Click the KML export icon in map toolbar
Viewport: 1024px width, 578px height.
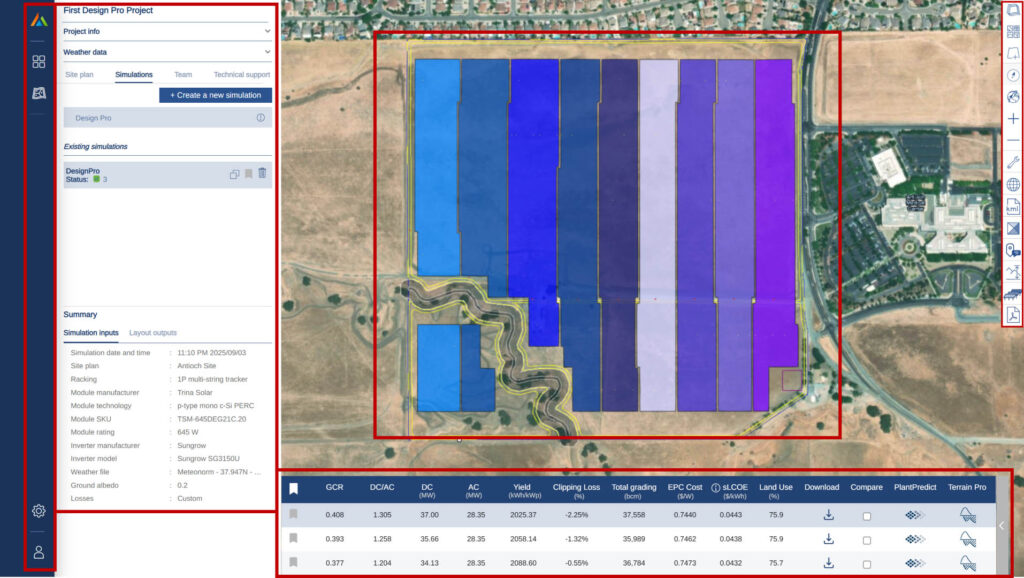[1013, 207]
